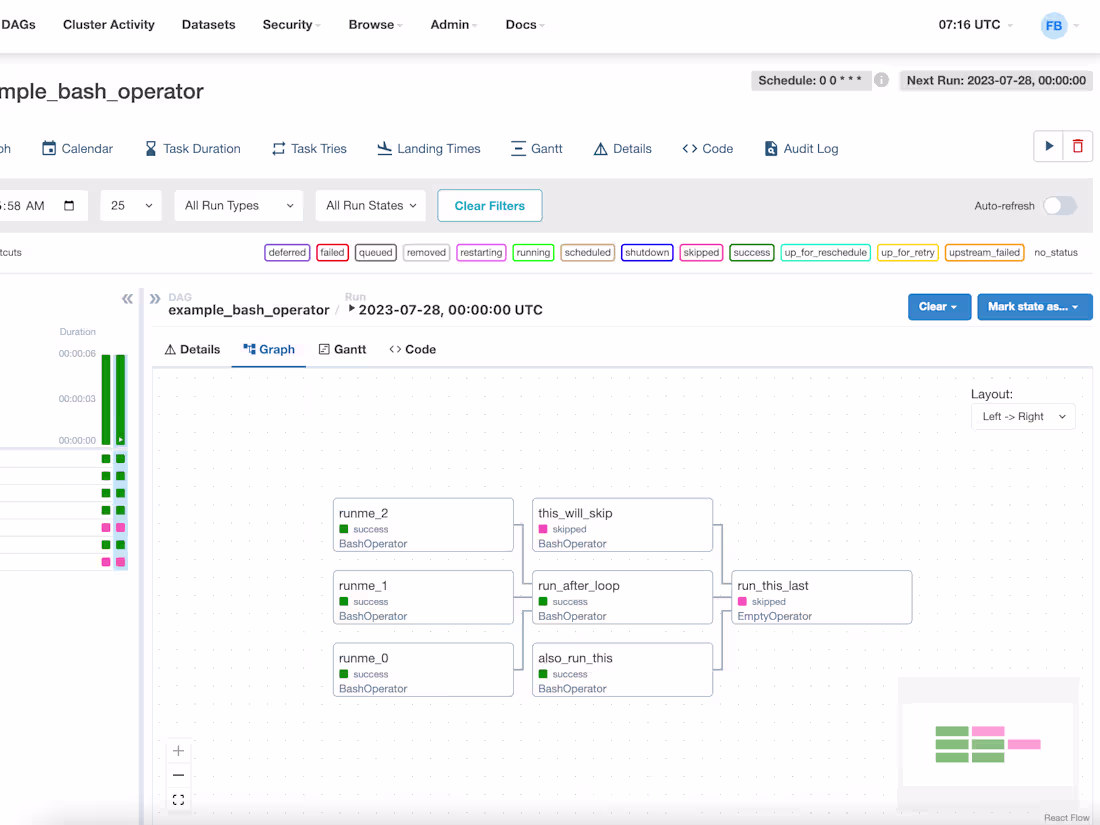
Task: Trigger the DAG with the play icon
Action: [1048, 145]
